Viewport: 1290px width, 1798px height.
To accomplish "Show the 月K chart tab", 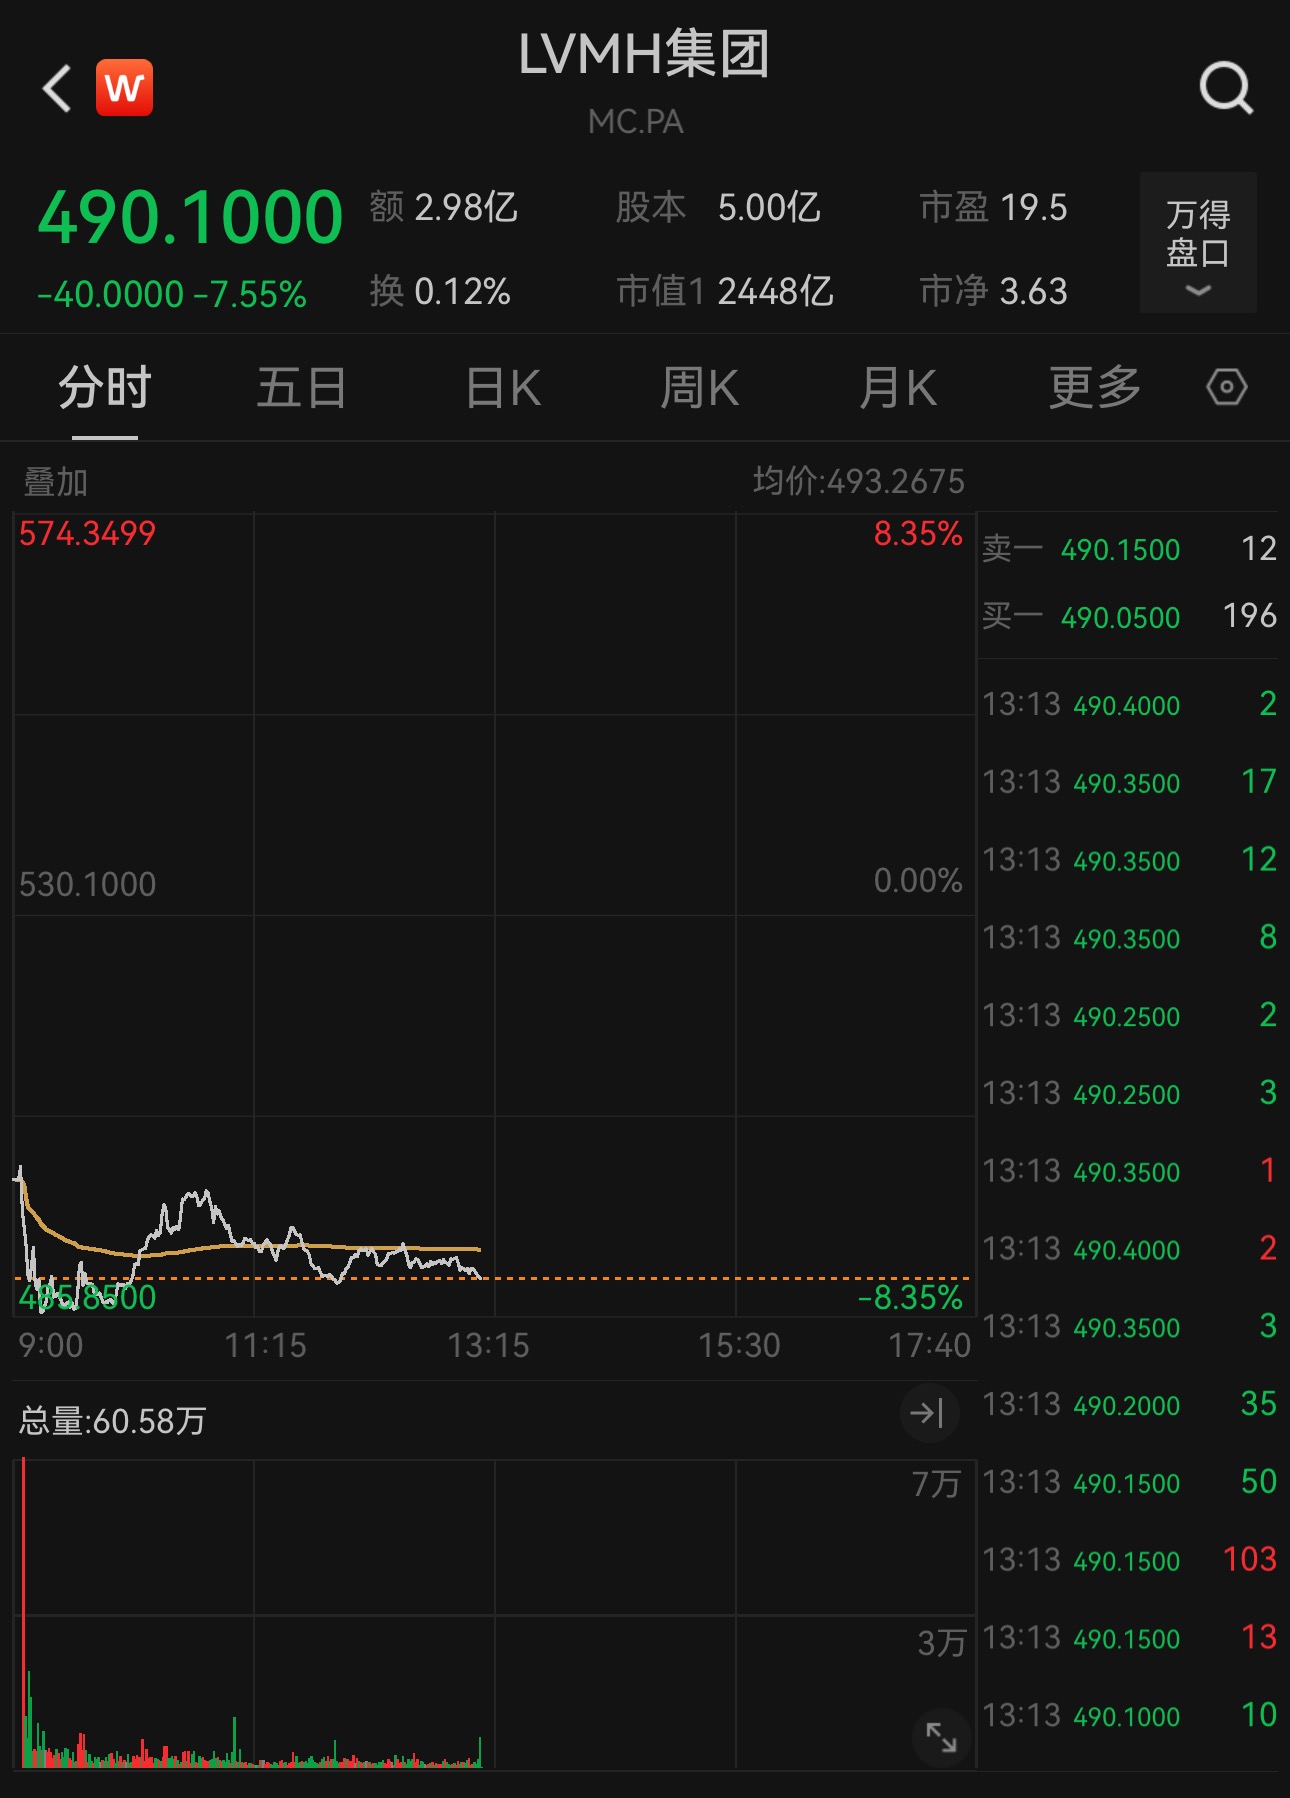I will tap(898, 388).
